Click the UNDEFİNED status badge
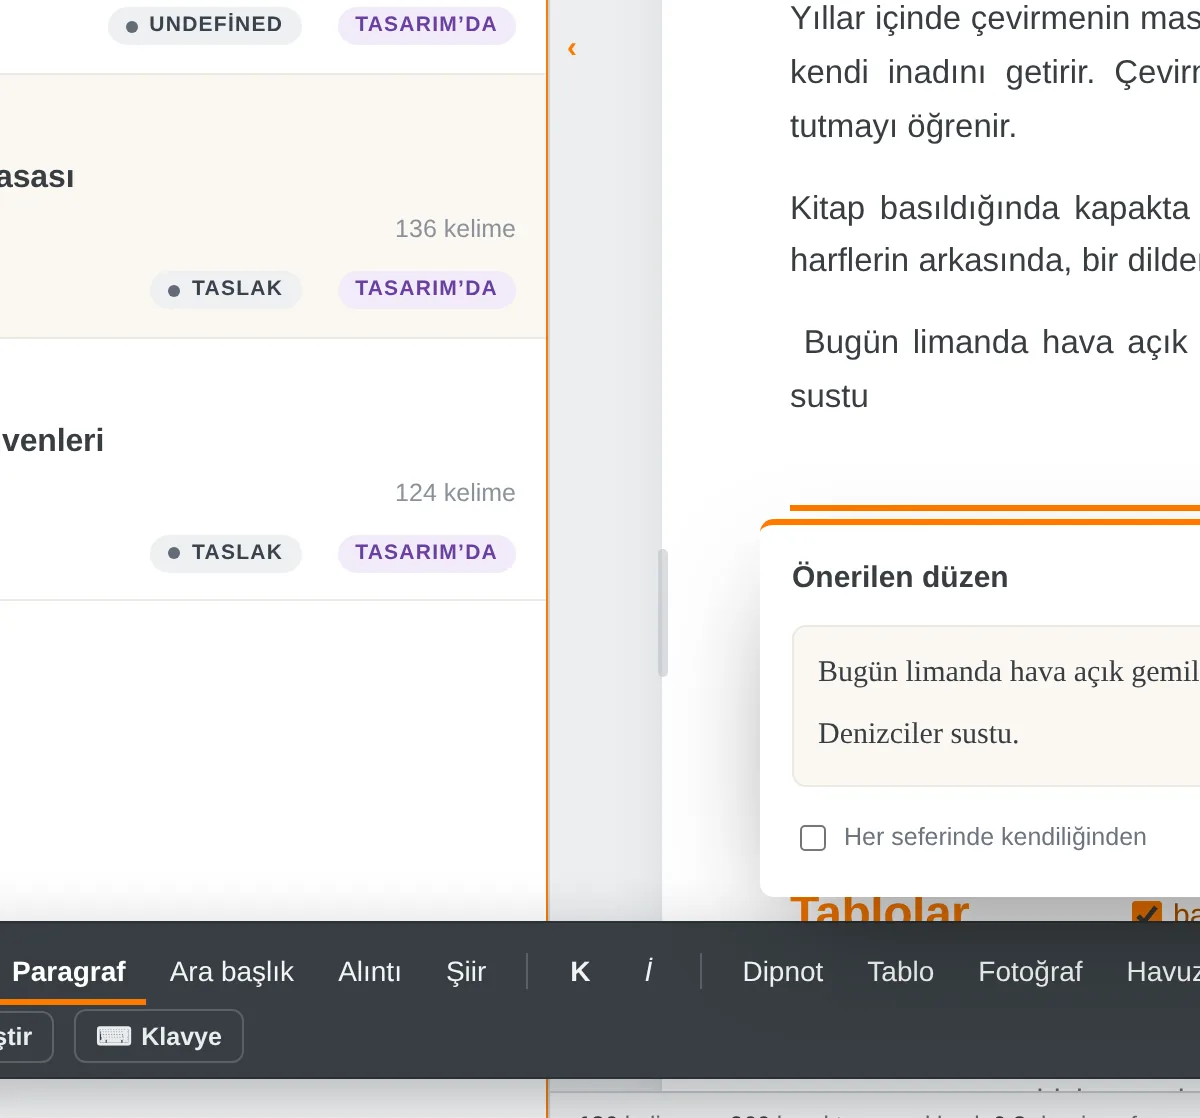Viewport: 1200px width, 1118px height. click(x=205, y=24)
